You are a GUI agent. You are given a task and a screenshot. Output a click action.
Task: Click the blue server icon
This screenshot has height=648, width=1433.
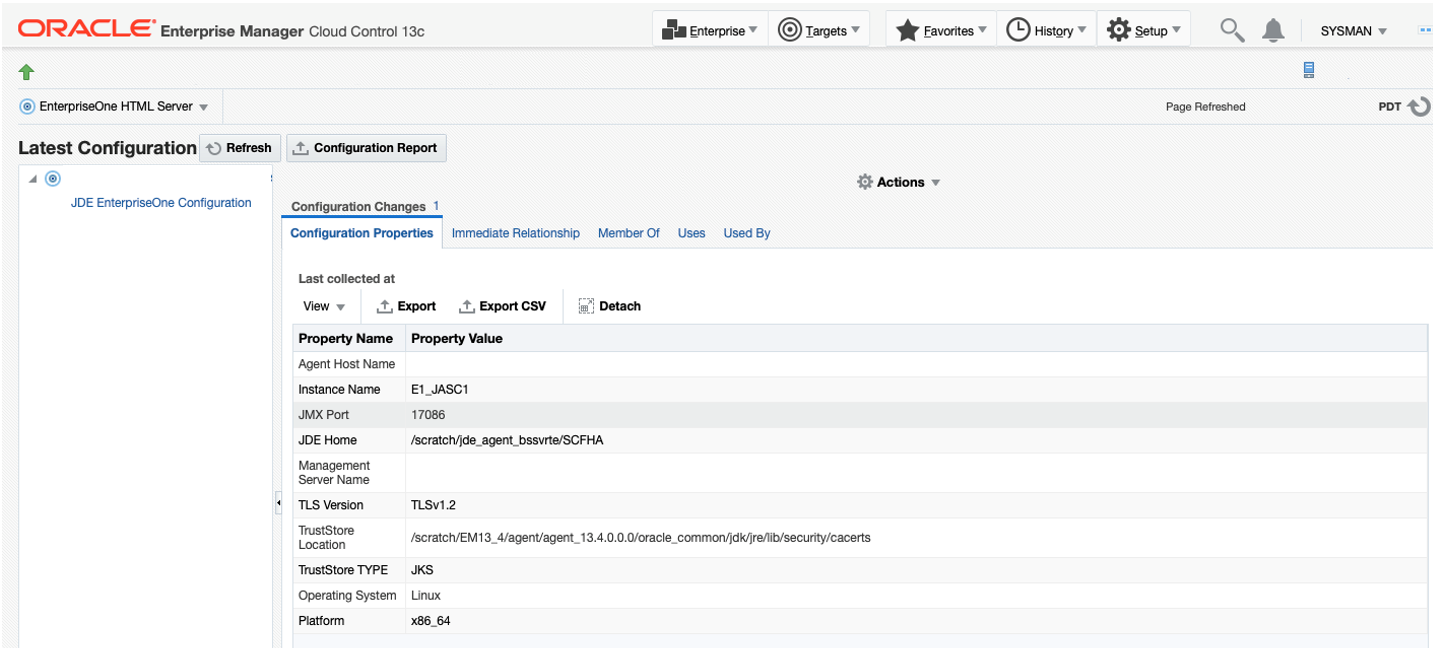point(1308,70)
